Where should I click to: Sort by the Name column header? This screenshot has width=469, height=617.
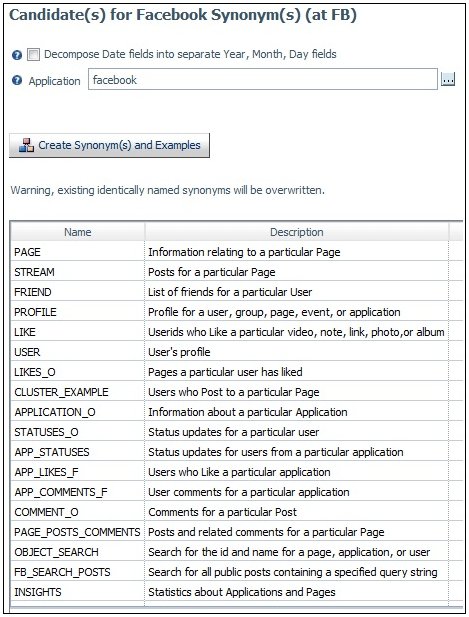point(78,232)
